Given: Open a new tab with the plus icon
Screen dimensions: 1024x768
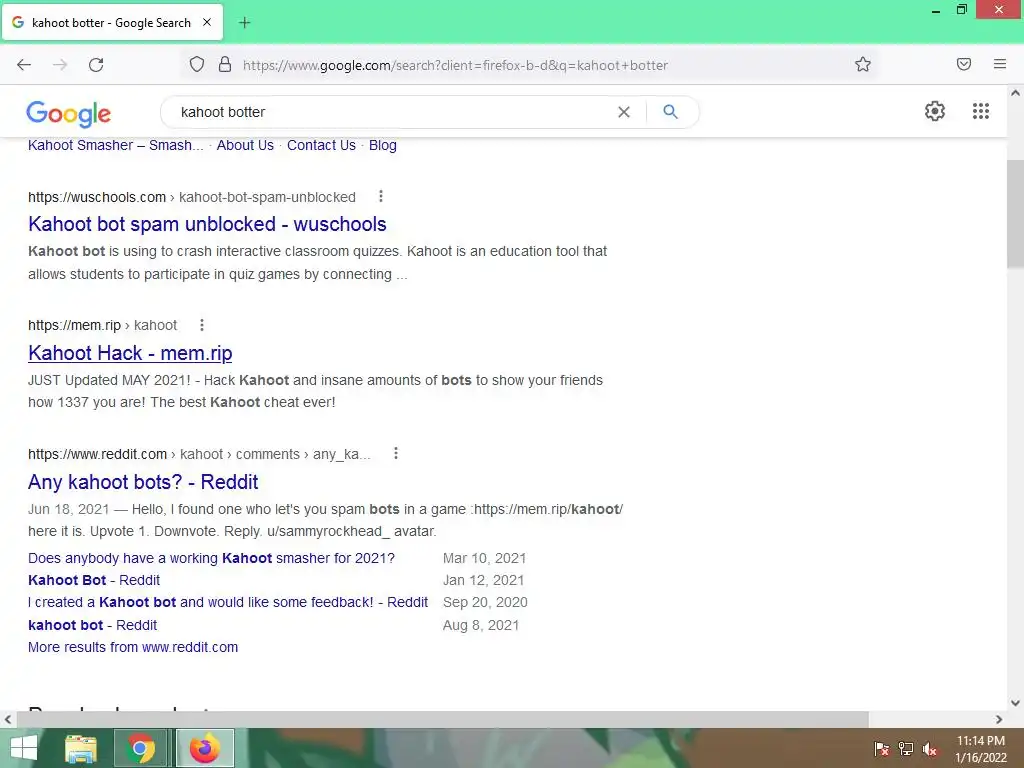Looking at the screenshot, I should pos(244,23).
